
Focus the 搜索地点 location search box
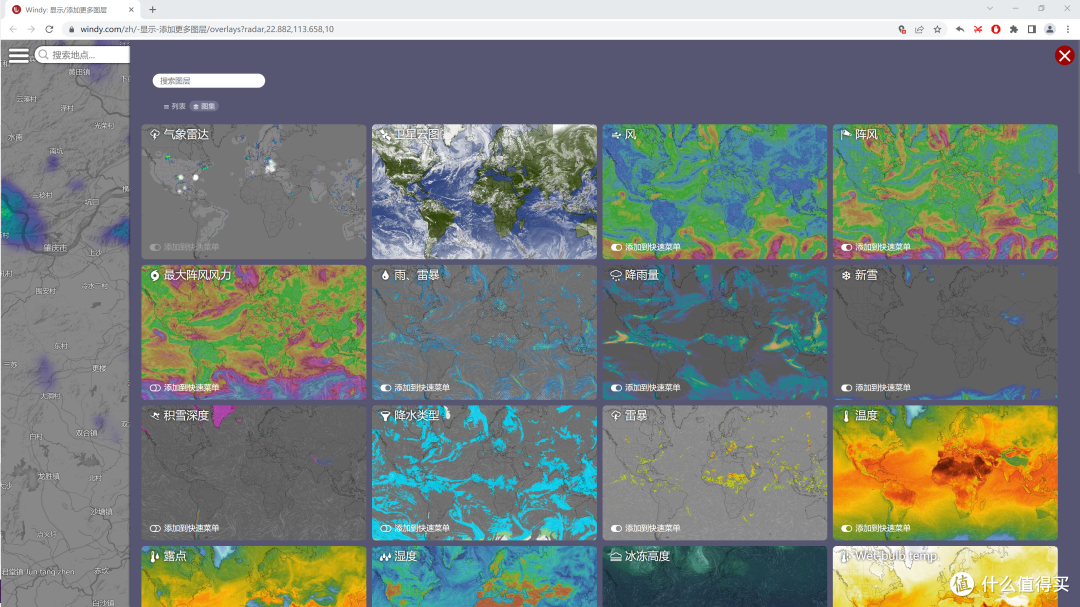click(x=82, y=54)
